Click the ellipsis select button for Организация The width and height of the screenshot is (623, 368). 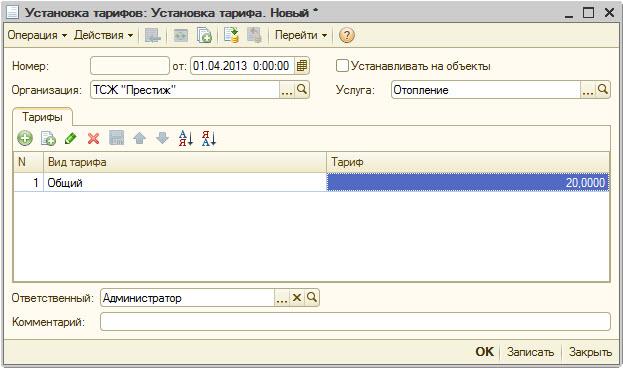tap(287, 90)
